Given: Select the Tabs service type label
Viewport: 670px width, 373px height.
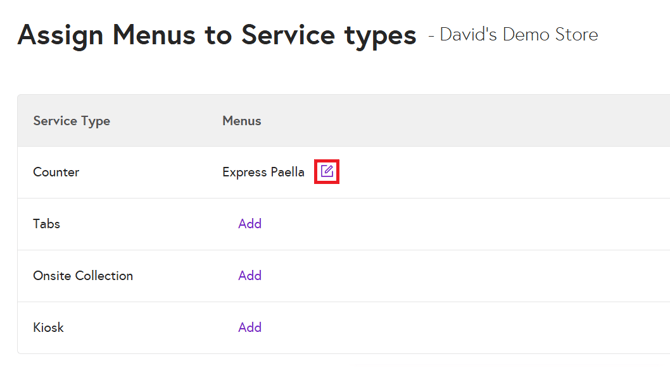Looking at the screenshot, I should tap(47, 223).
